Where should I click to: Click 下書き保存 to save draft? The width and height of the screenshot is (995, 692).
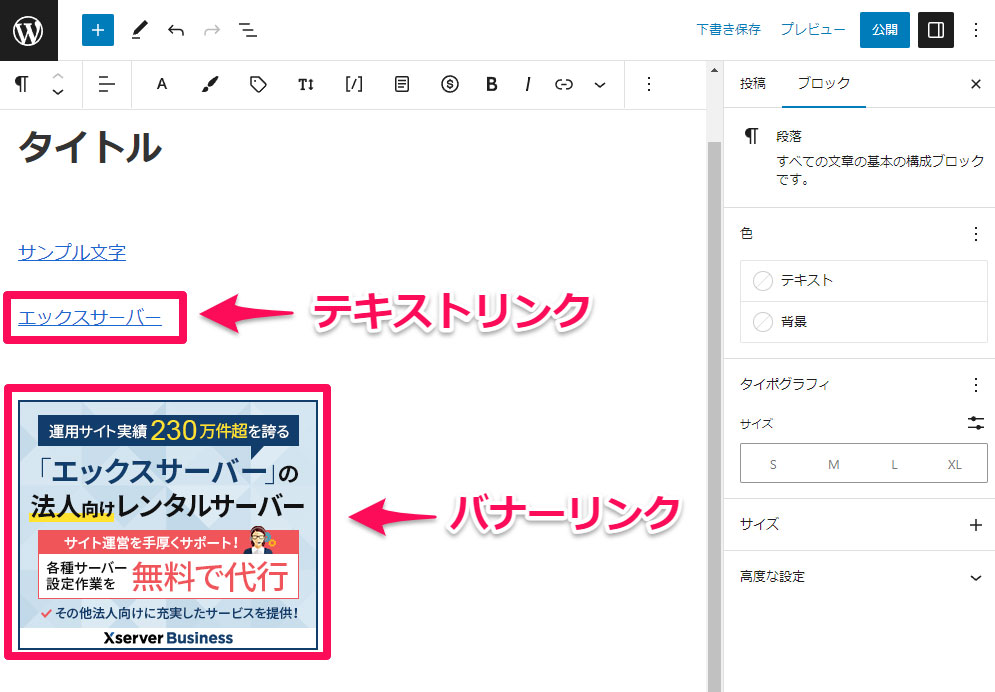[728, 30]
